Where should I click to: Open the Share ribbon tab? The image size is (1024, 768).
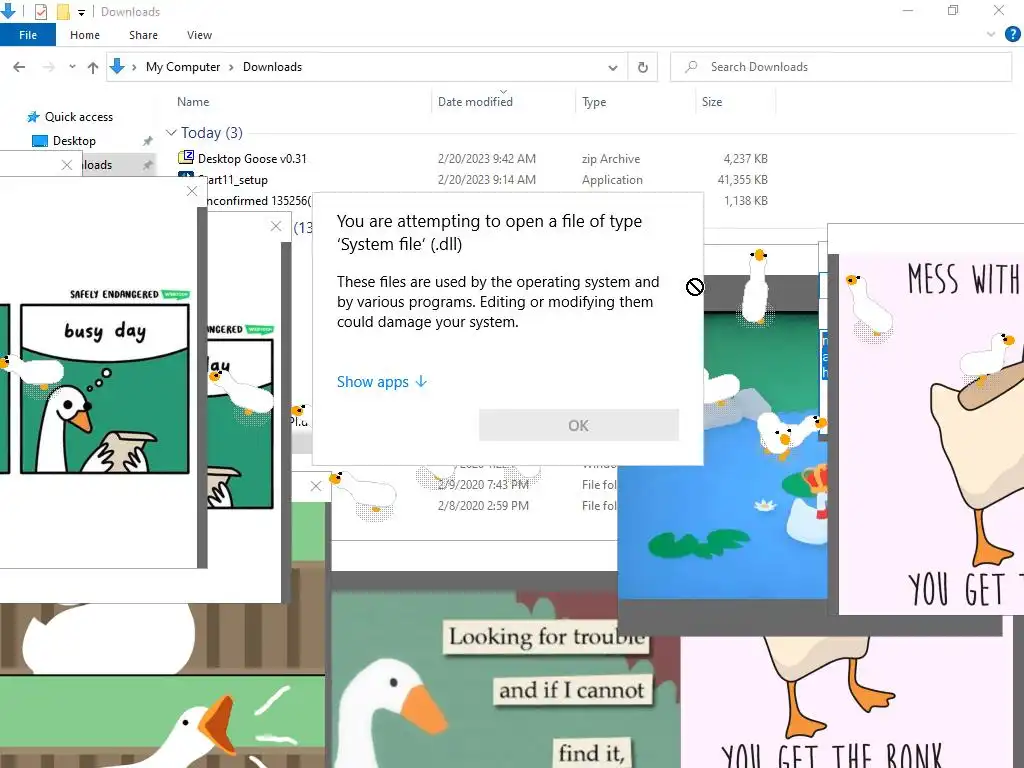pyautogui.click(x=143, y=35)
